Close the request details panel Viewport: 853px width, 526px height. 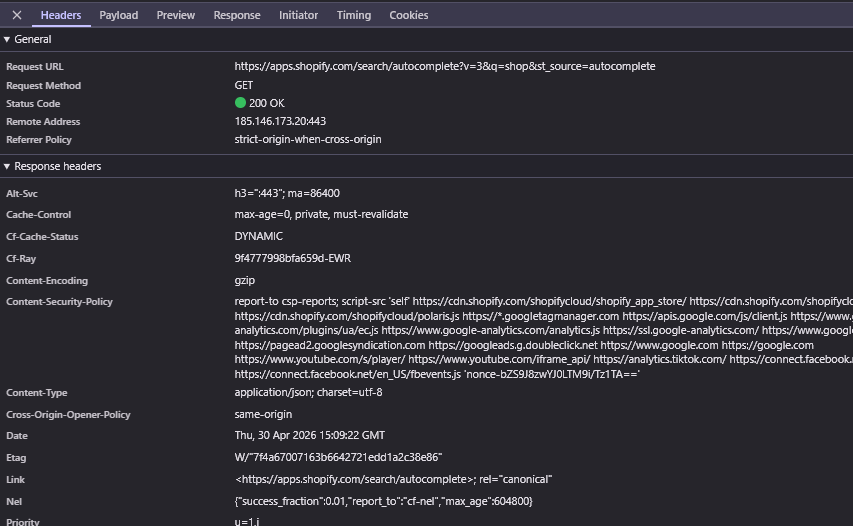click(x=17, y=15)
